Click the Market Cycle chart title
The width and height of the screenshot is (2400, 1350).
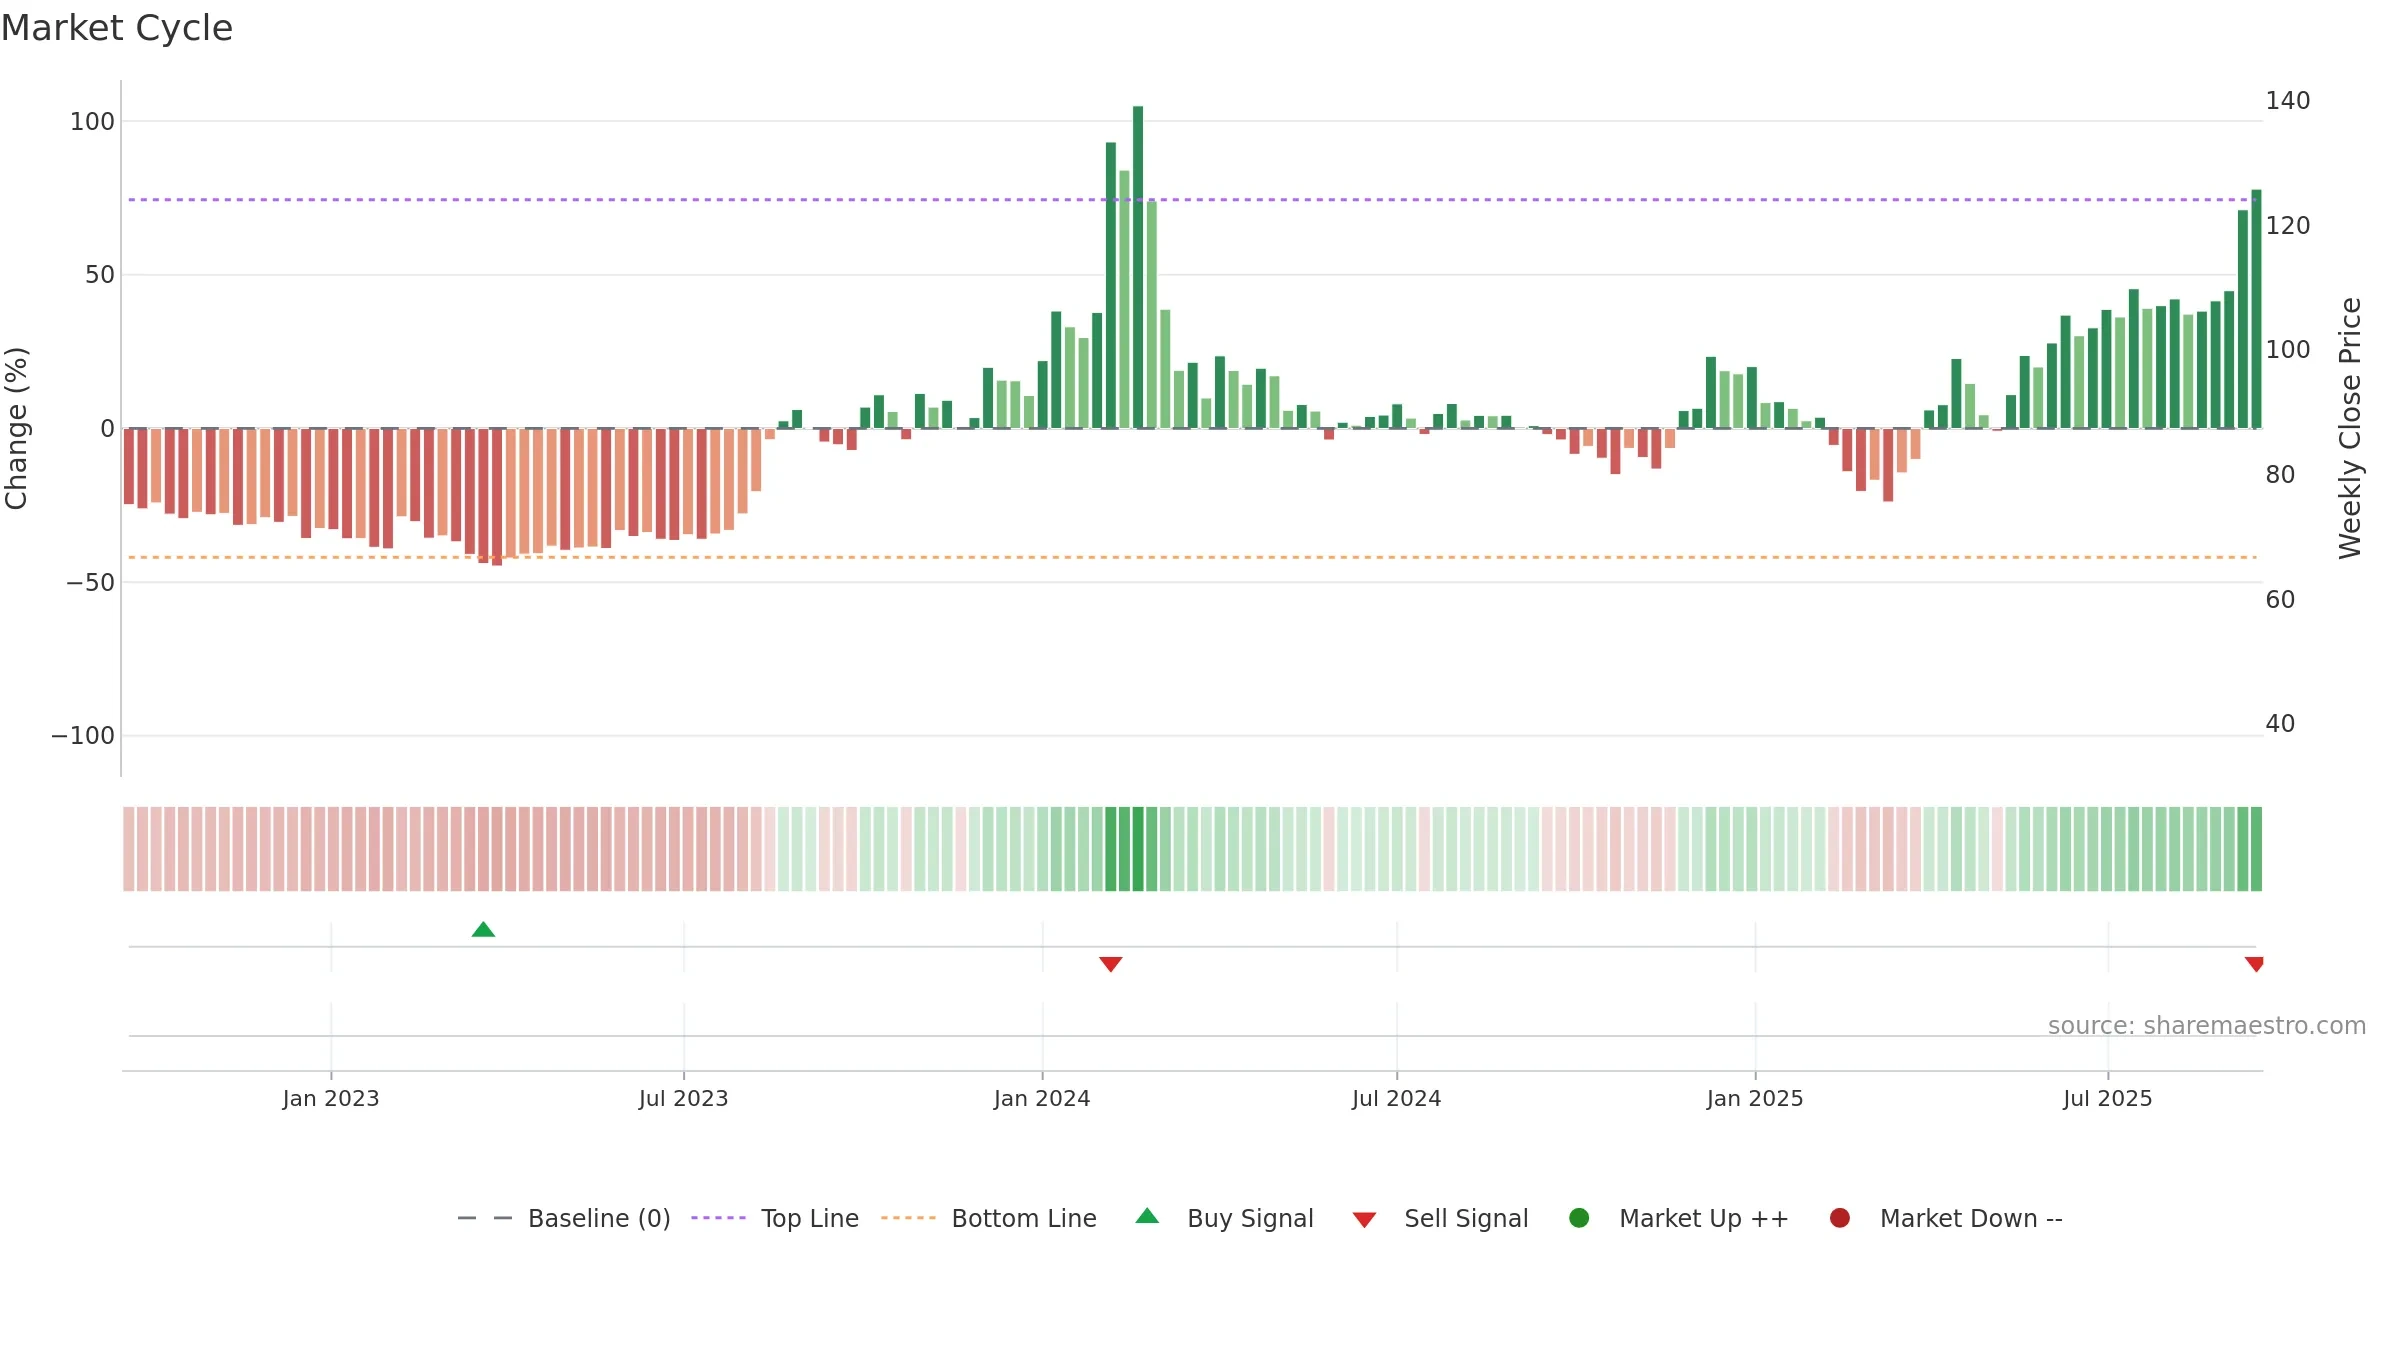117,28
